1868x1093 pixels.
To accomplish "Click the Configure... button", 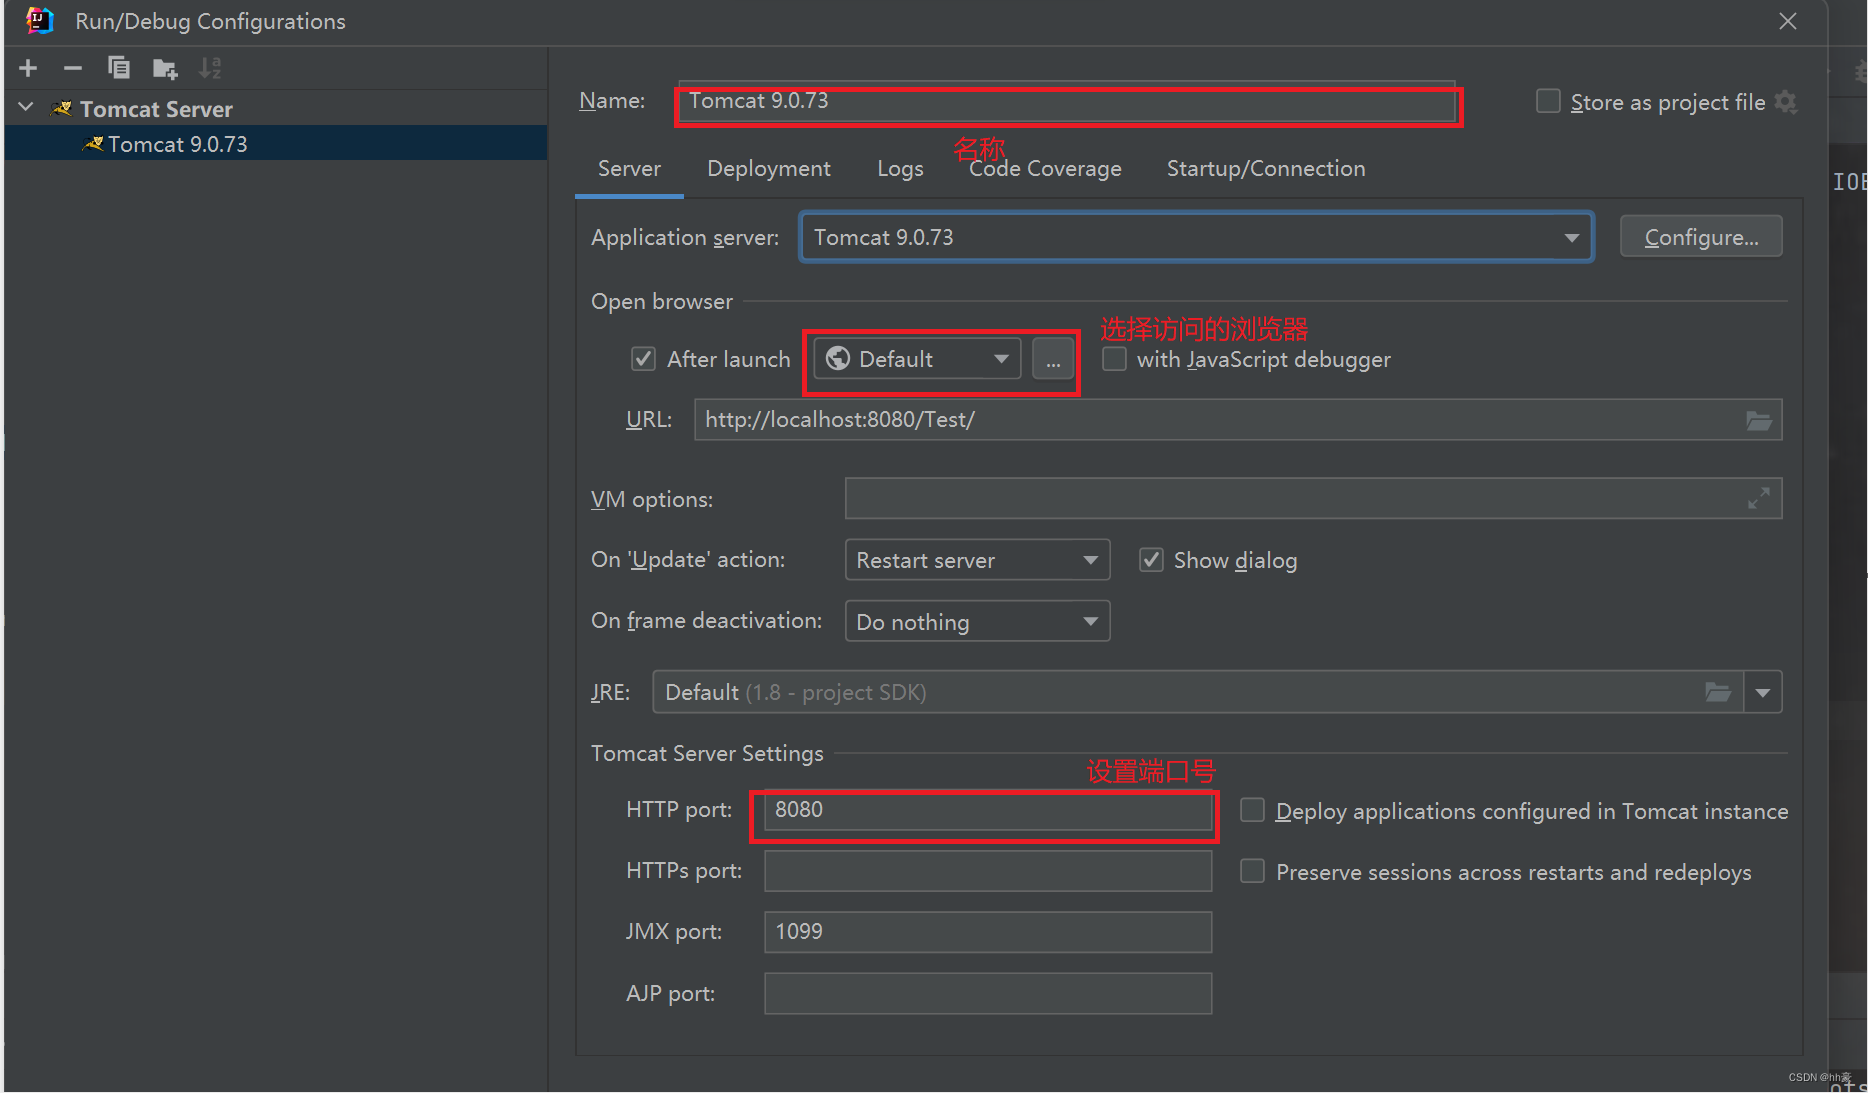I will point(1700,237).
